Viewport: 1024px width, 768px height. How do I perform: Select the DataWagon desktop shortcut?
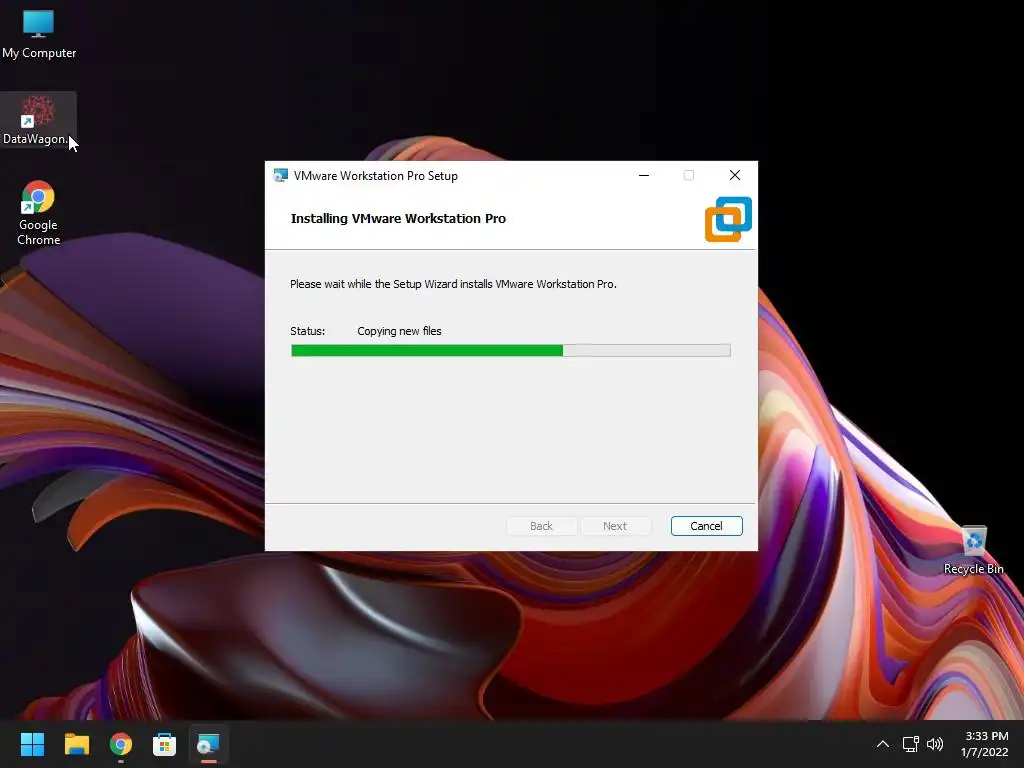pos(38,120)
